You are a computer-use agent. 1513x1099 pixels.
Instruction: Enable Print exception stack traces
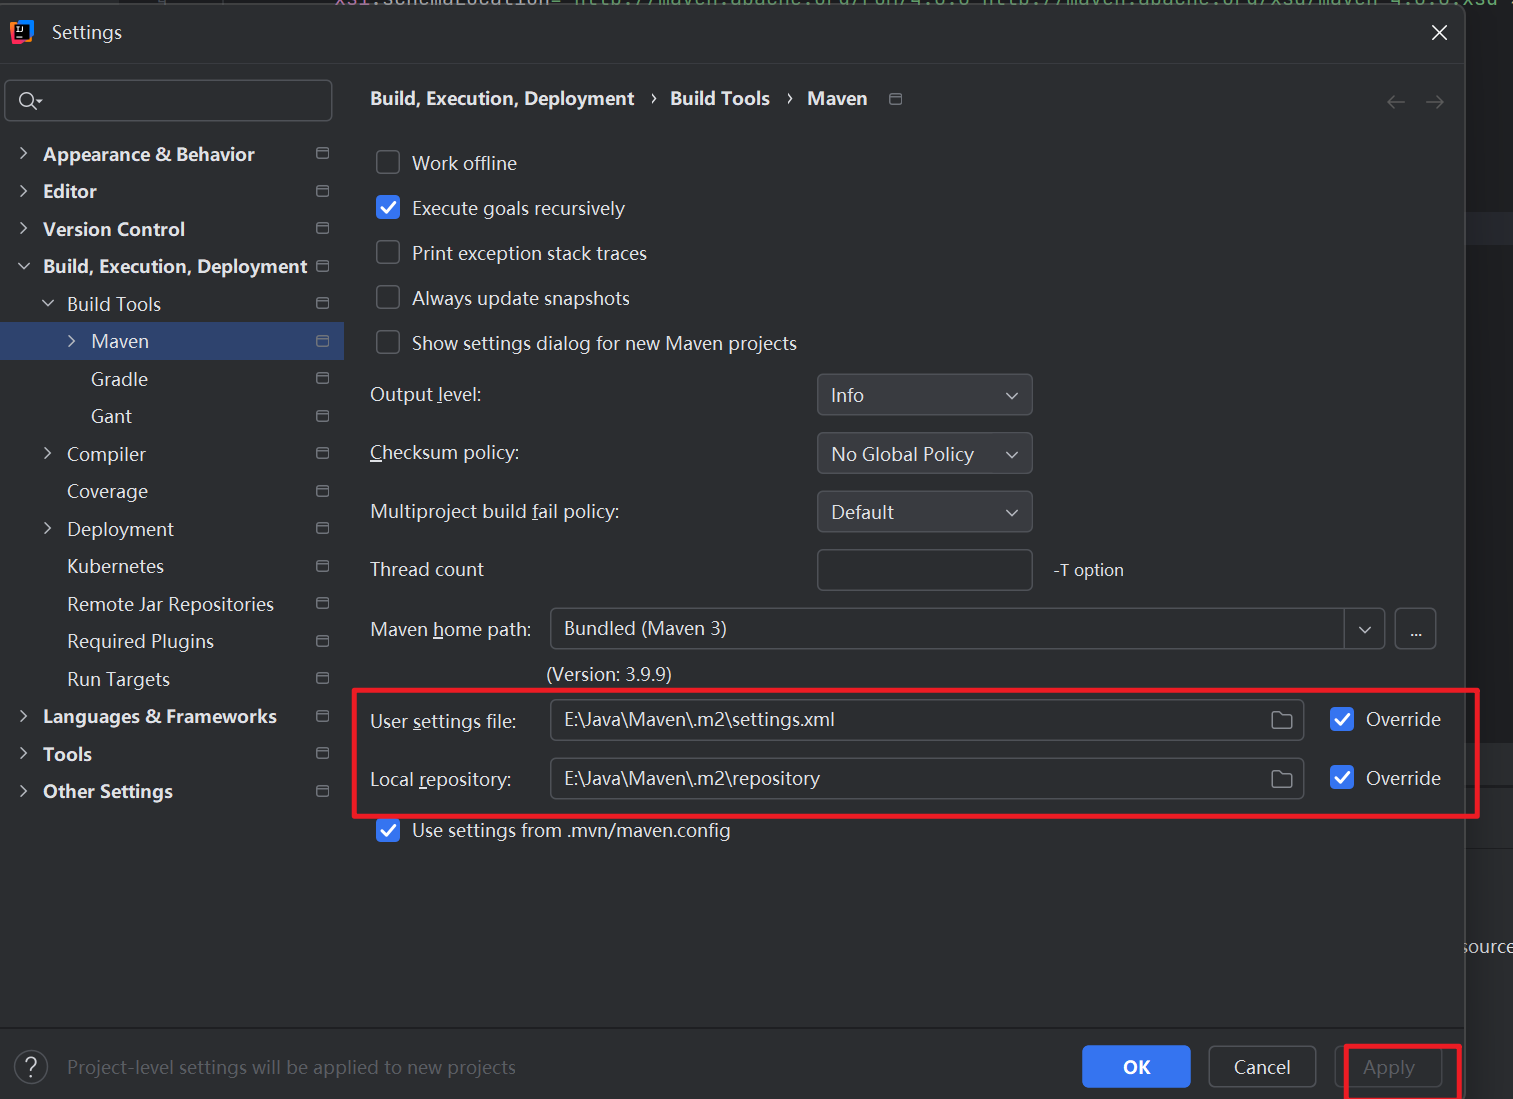[x=388, y=253]
